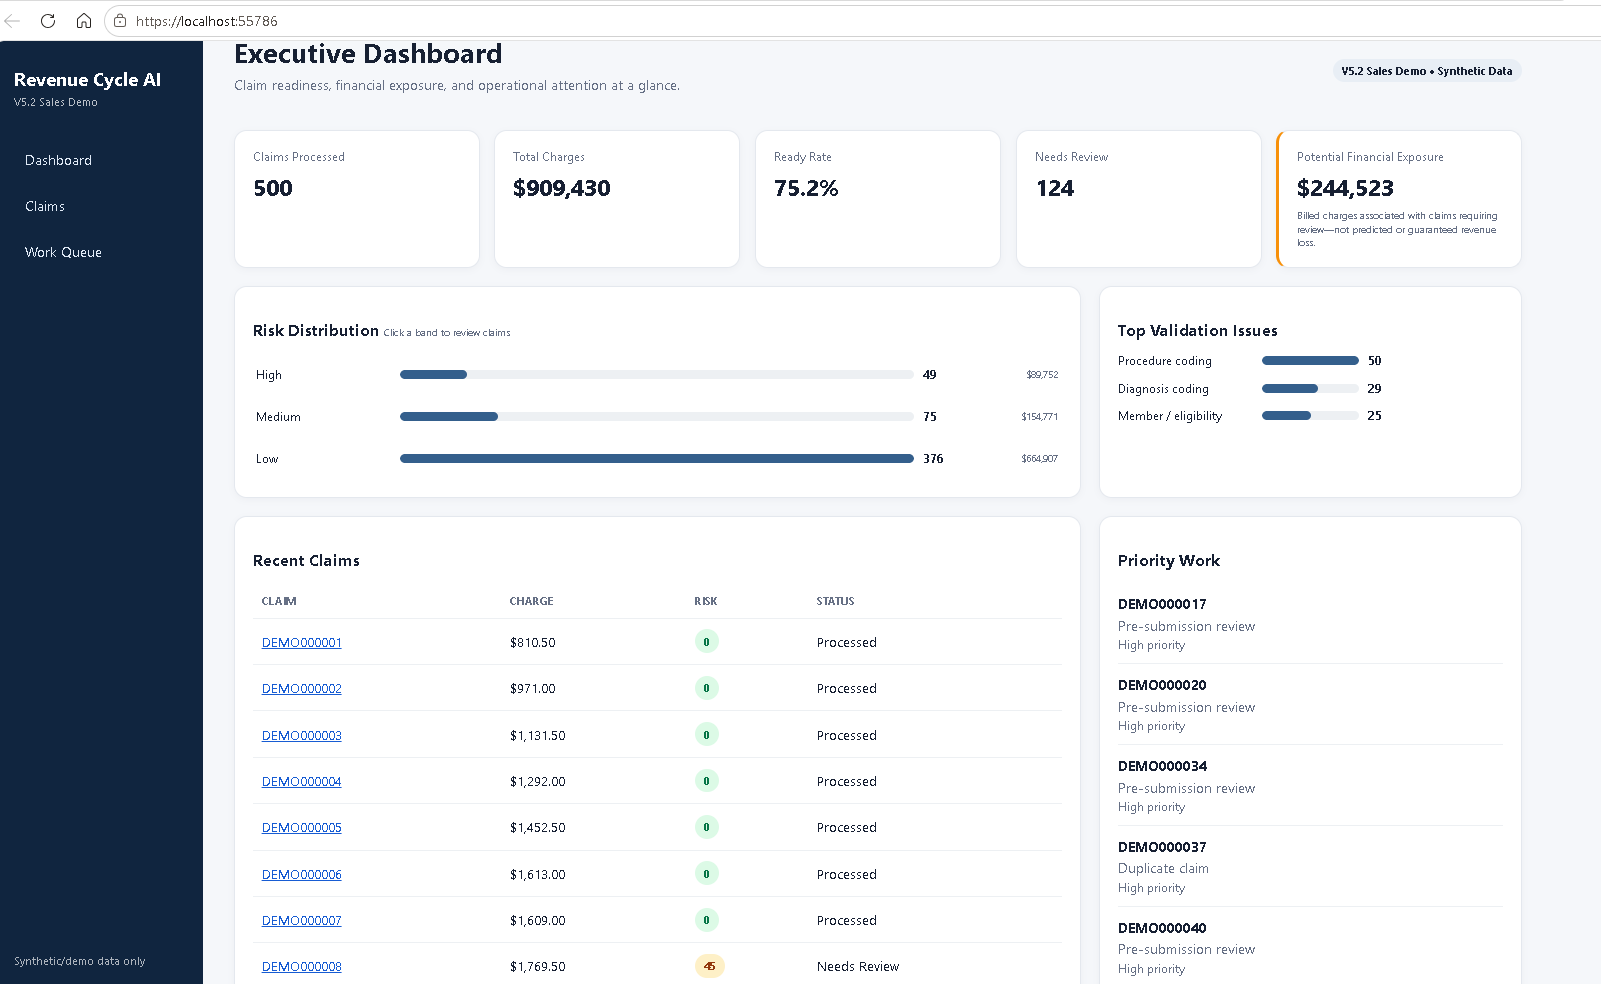Click risk badge 45 for DEMO000008
The image size is (1601, 984).
(709, 966)
